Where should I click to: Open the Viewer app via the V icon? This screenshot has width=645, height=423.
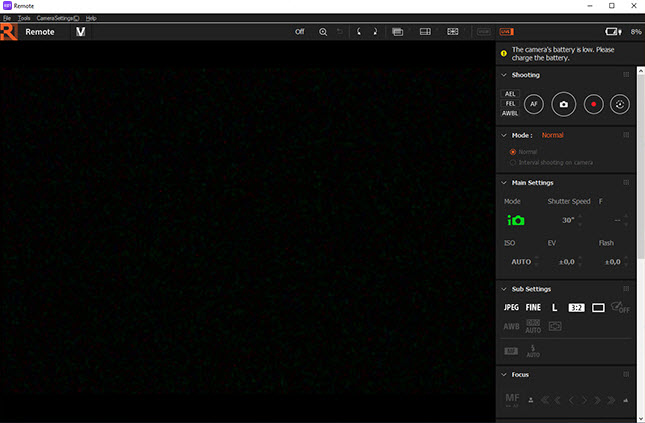click(81, 32)
